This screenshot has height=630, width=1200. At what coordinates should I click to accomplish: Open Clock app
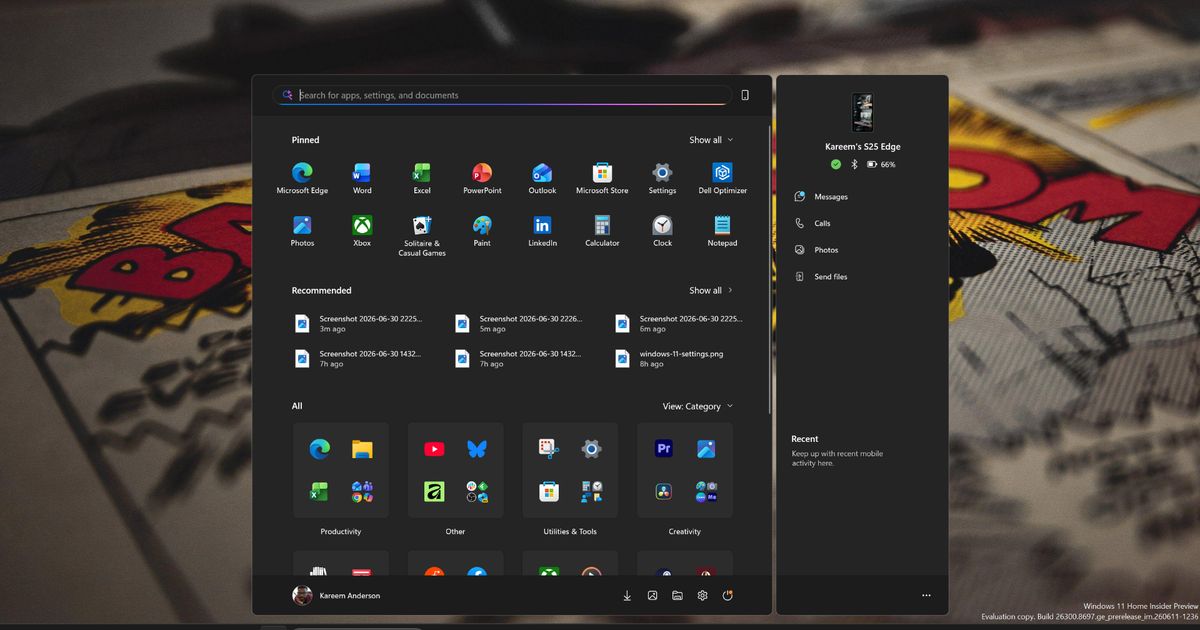[662, 231]
